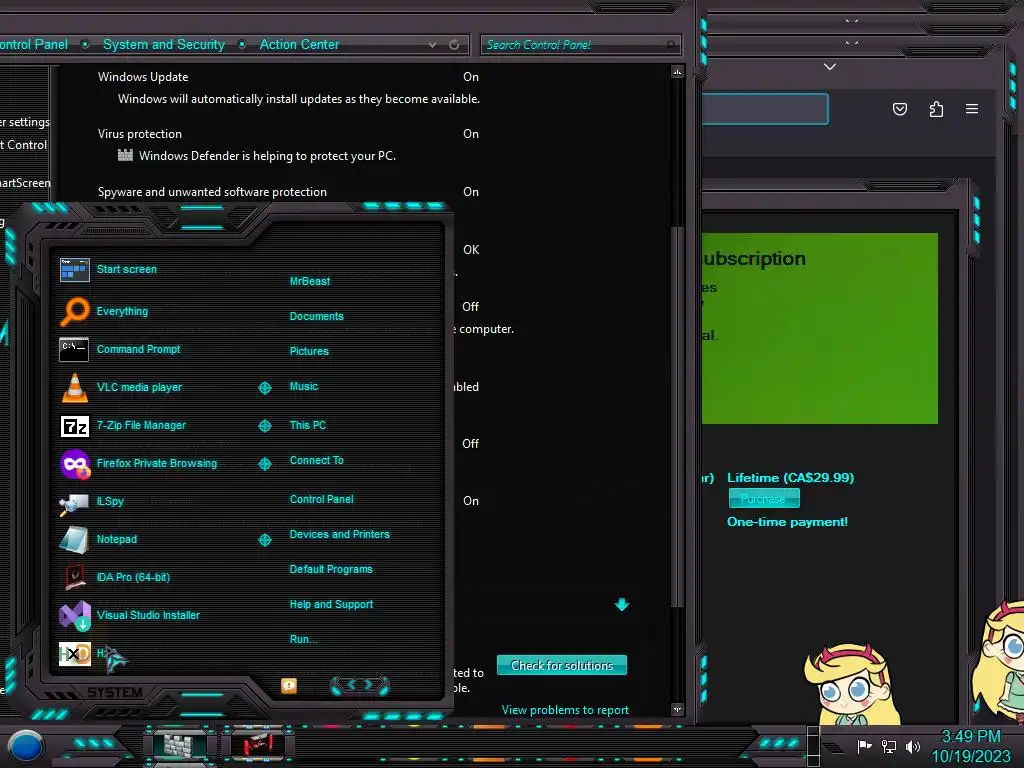1024x768 pixels.
Task: Open Control Panel from the start menu
Action: click(x=321, y=499)
